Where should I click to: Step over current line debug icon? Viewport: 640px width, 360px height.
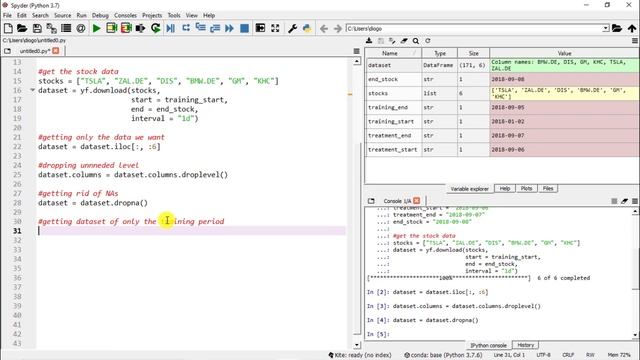(x=186, y=28)
